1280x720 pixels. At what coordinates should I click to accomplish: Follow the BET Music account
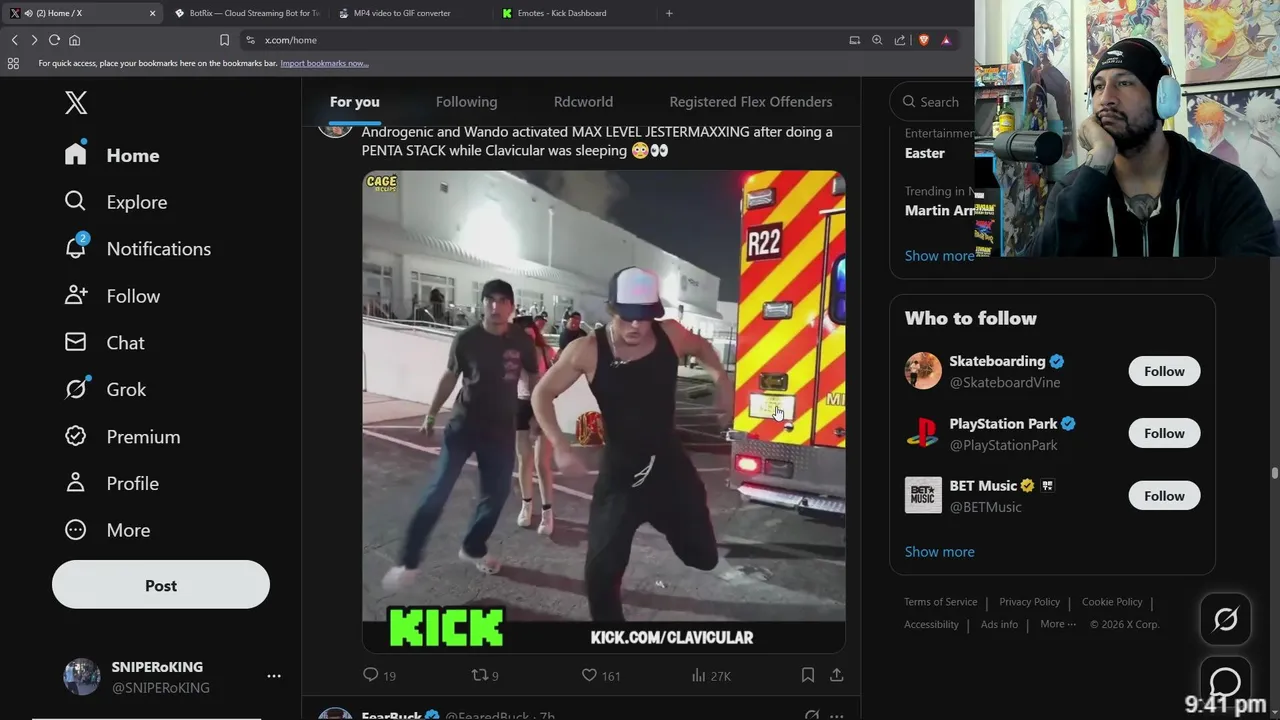(1164, 496)
